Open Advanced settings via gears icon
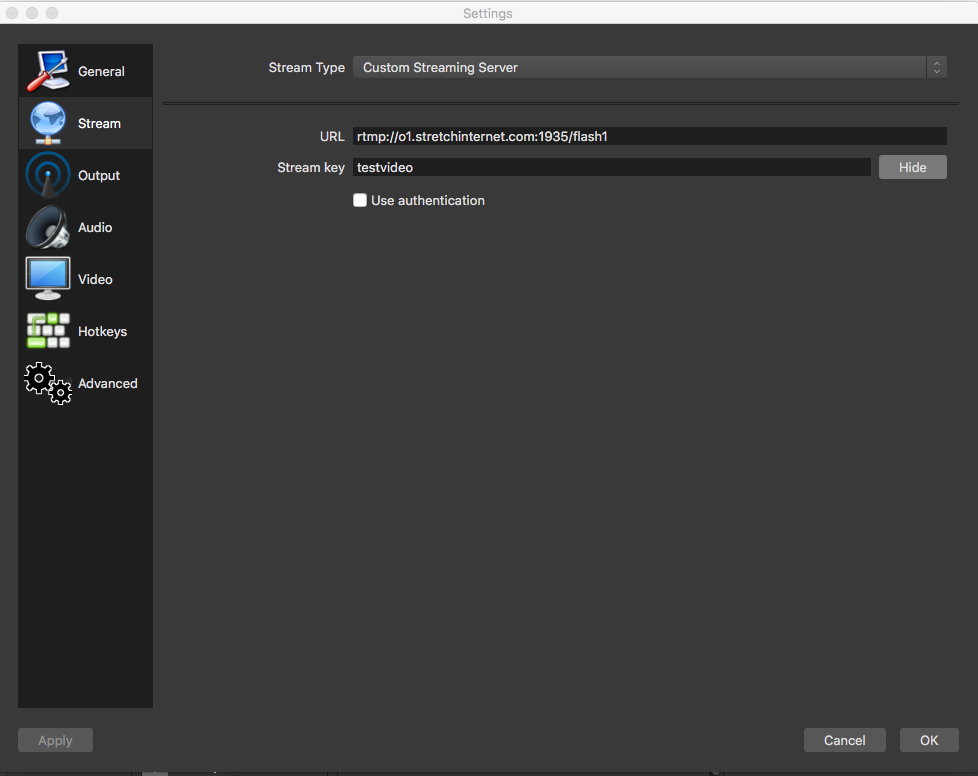 click(47, 383)
